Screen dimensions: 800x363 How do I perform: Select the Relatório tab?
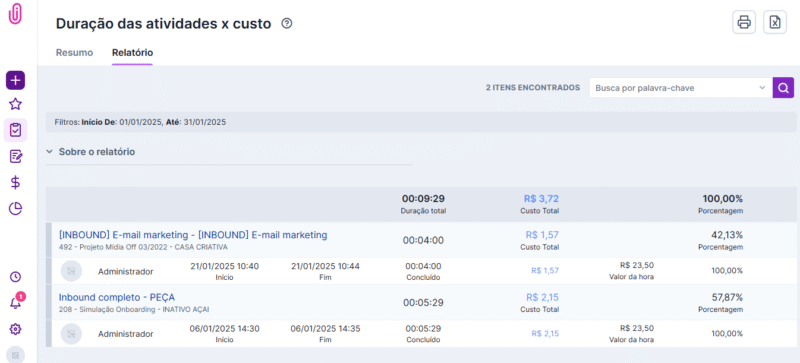click(x=132, y=52)
